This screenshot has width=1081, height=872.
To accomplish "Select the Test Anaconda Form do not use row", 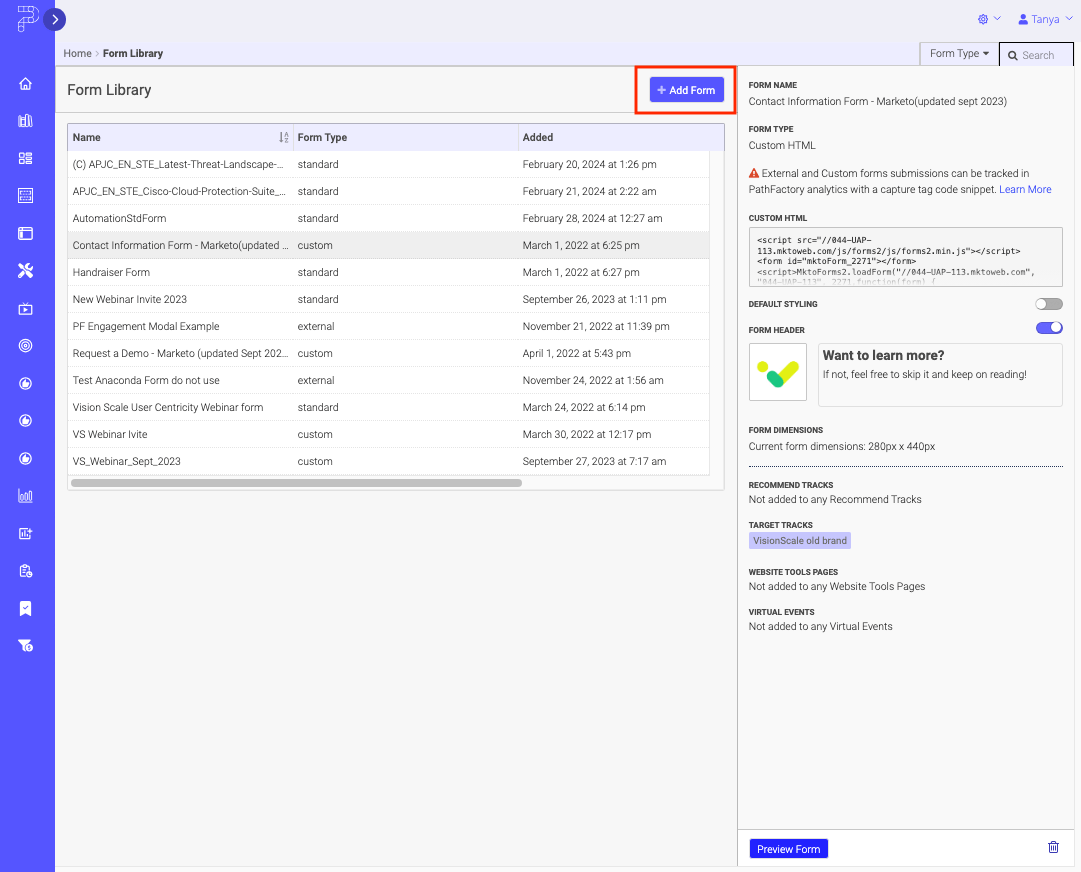I will tap(388, 381).
